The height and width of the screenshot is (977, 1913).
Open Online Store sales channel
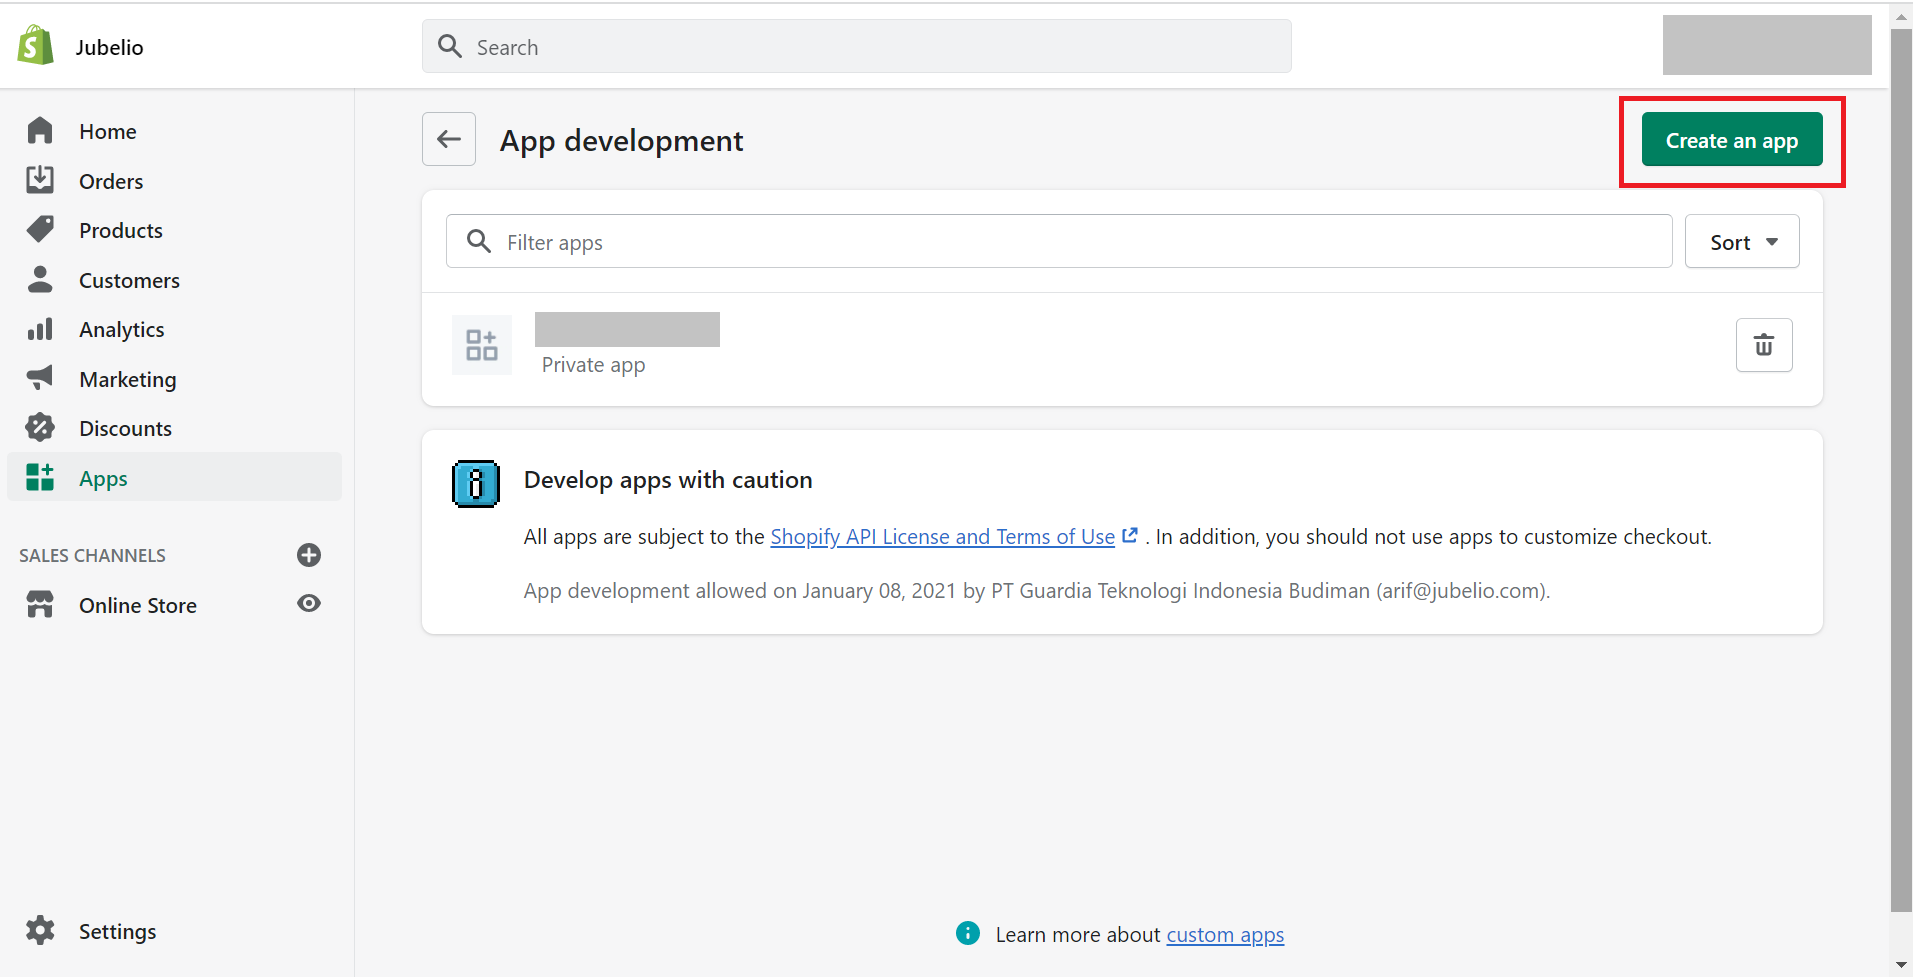pos(138,605)
